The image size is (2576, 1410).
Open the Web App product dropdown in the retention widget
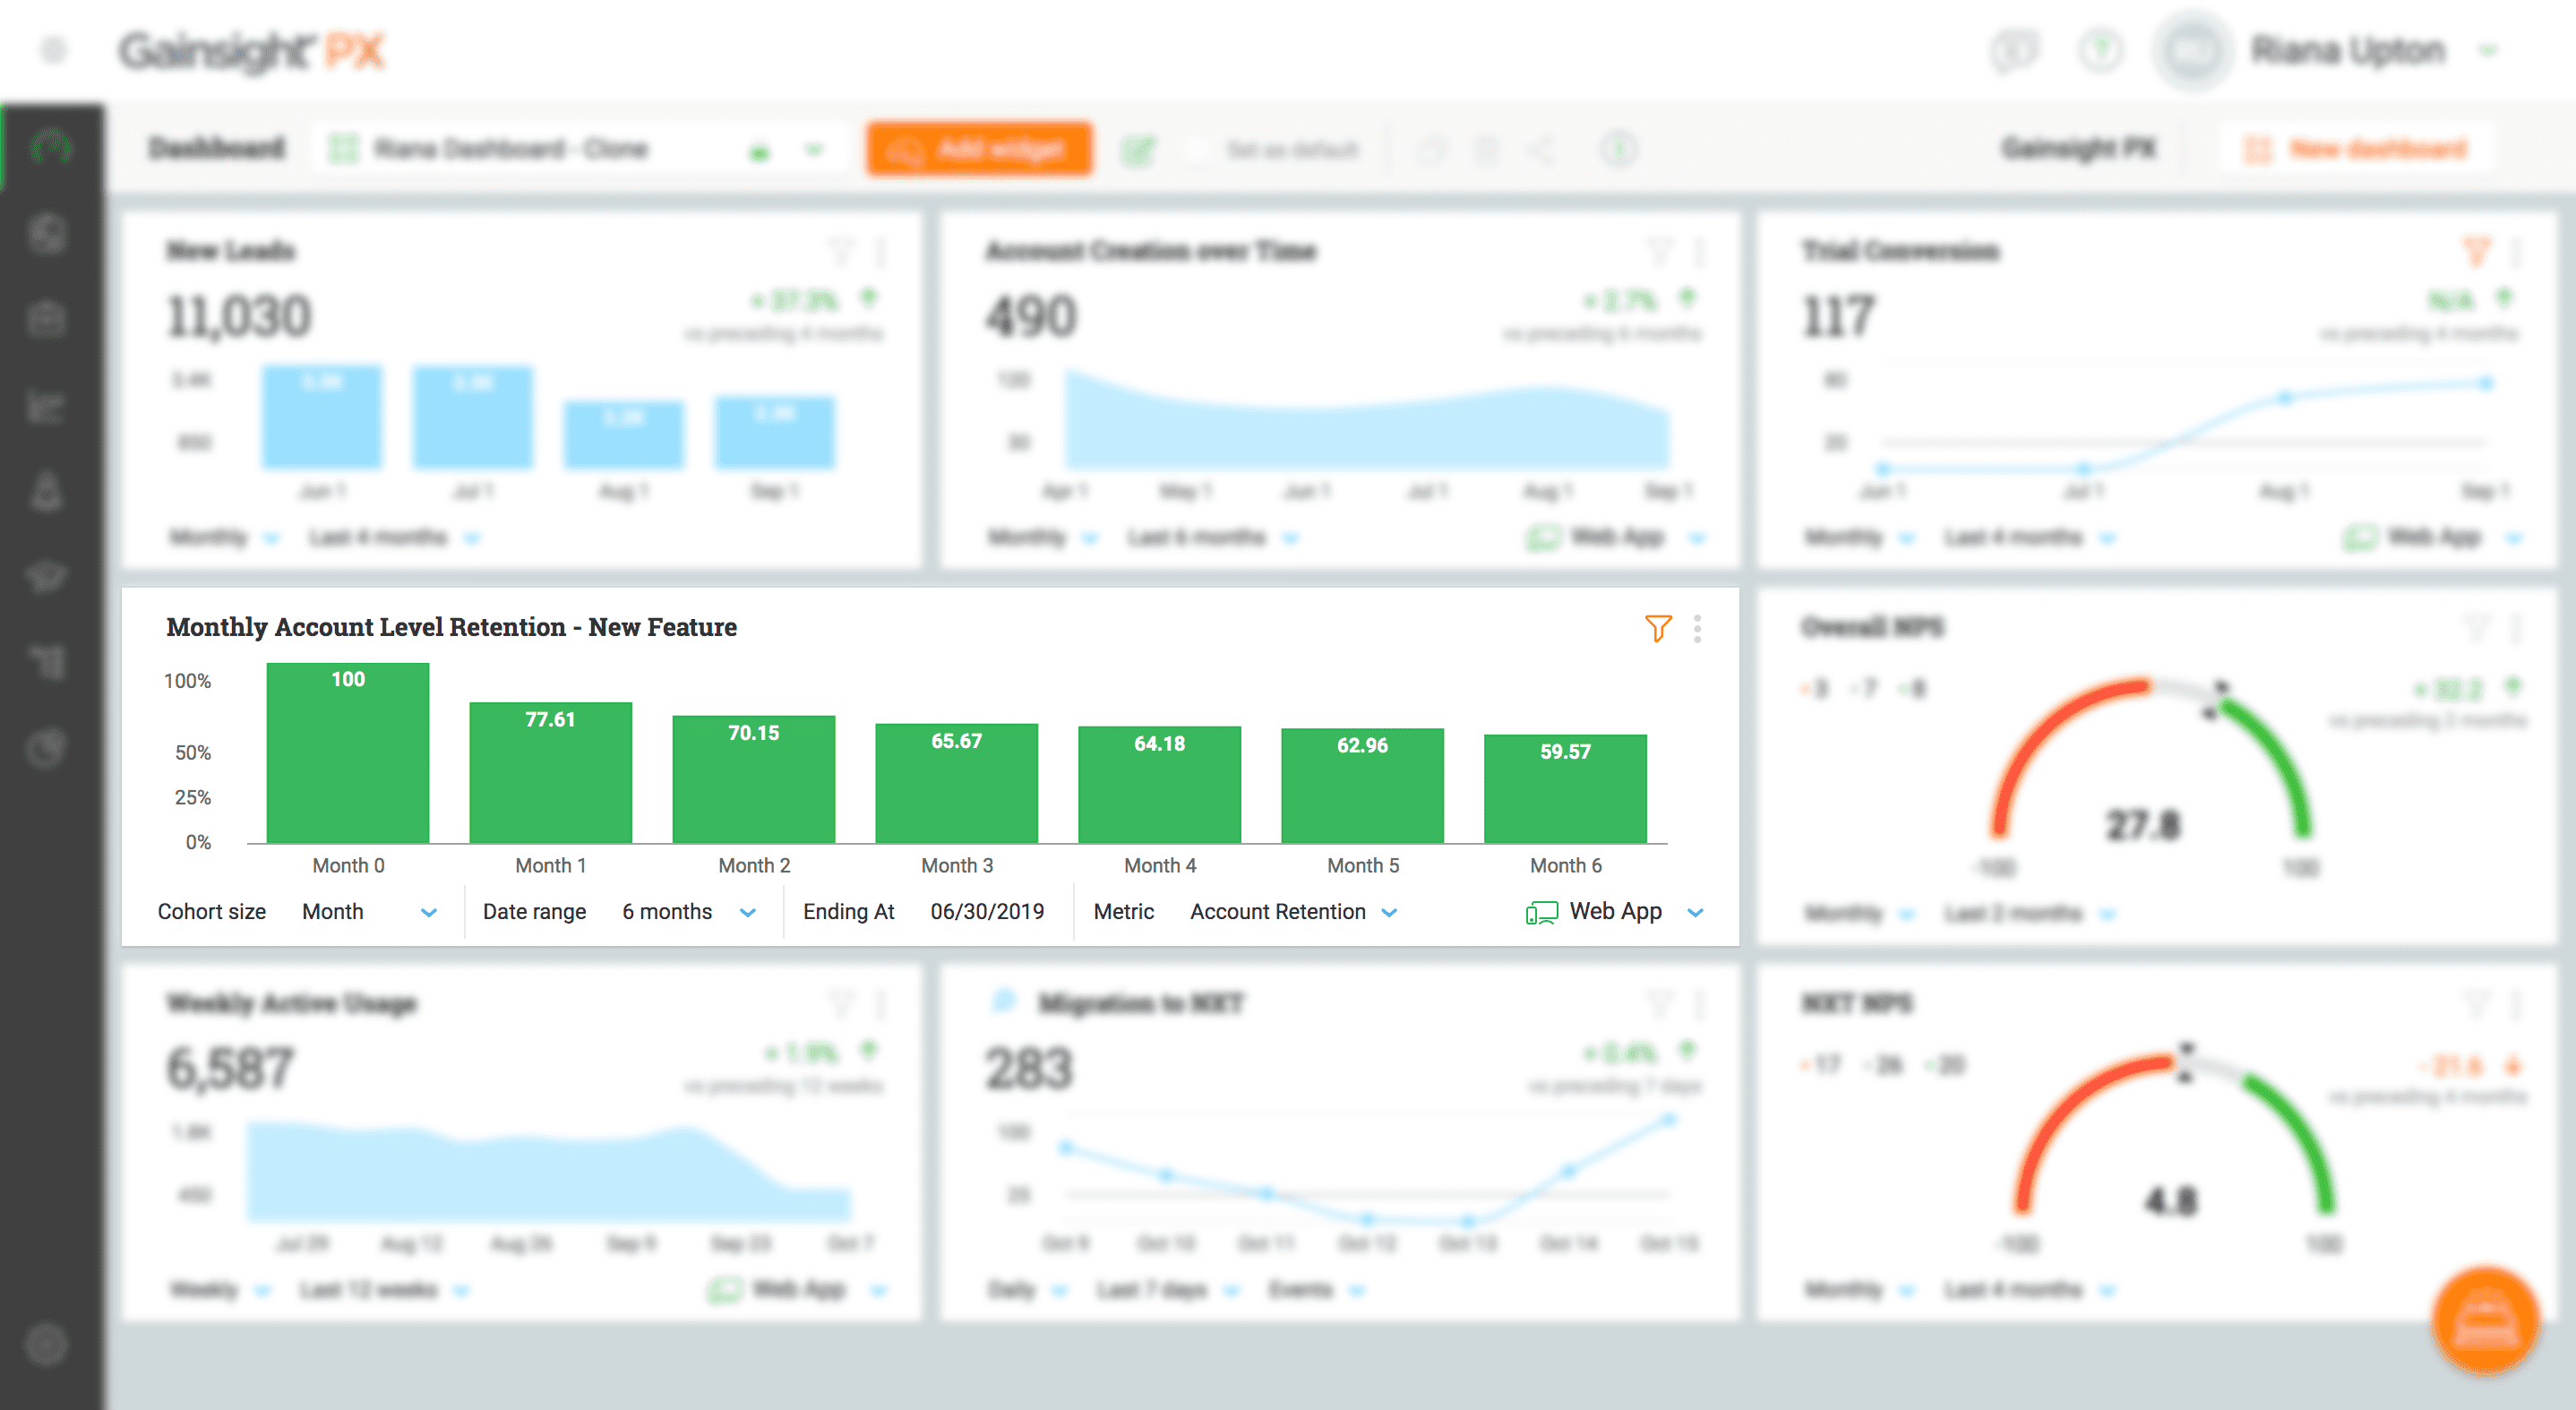[1695, 912]
